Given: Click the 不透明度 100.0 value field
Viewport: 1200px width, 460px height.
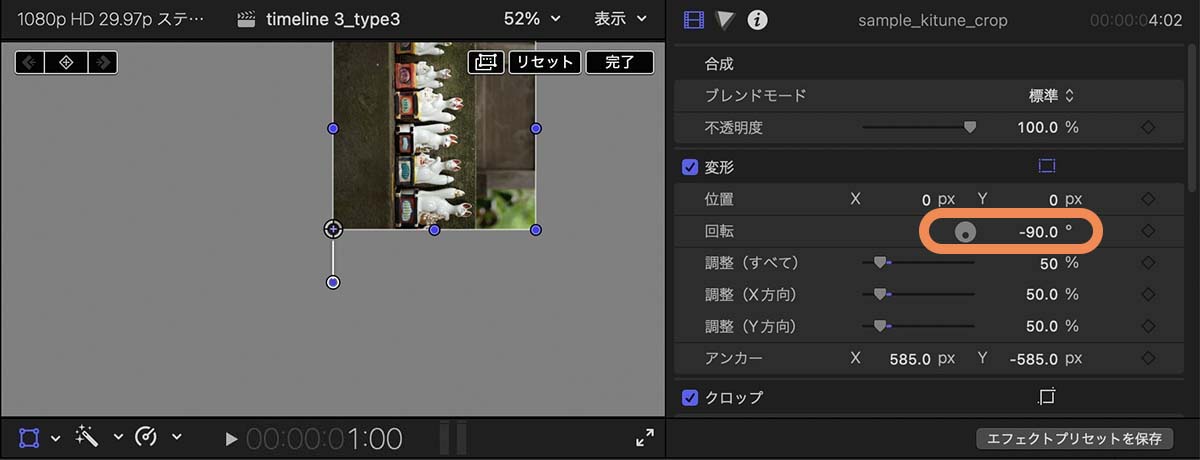Looking at the screenshot, I should (1037, 127).
